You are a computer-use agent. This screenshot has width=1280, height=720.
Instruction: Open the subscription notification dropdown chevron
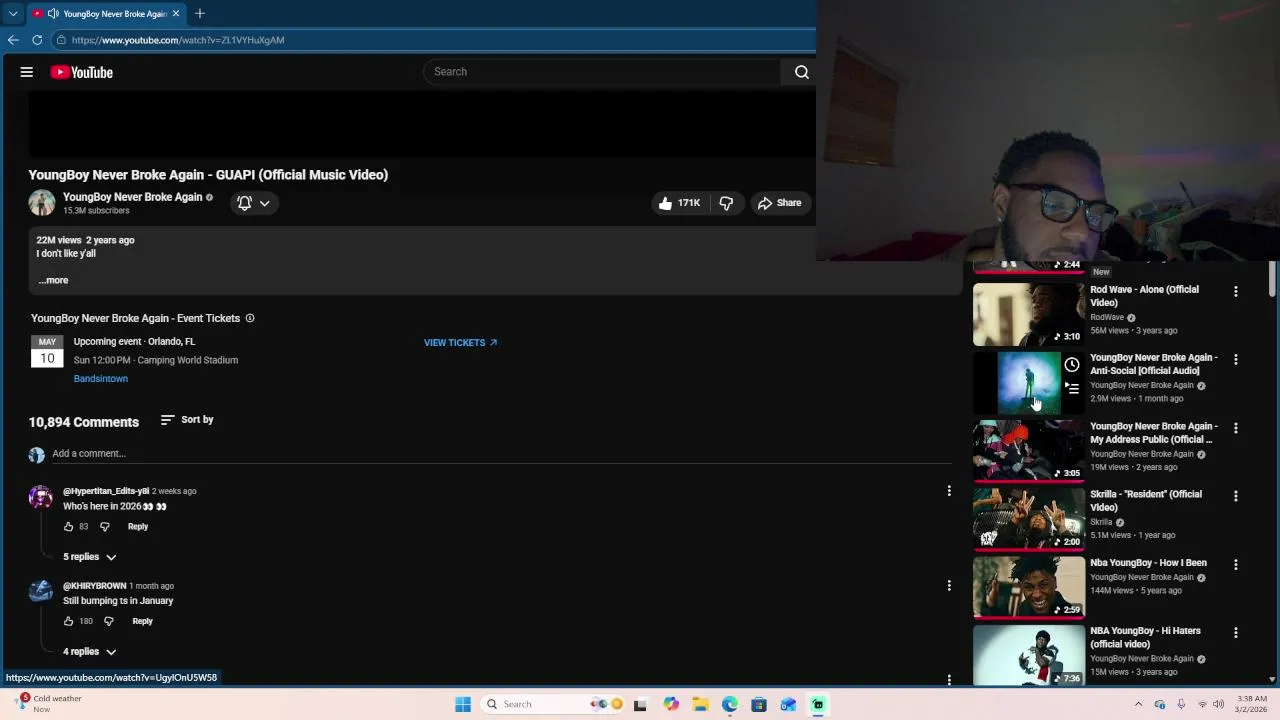[x=265, y=203]
